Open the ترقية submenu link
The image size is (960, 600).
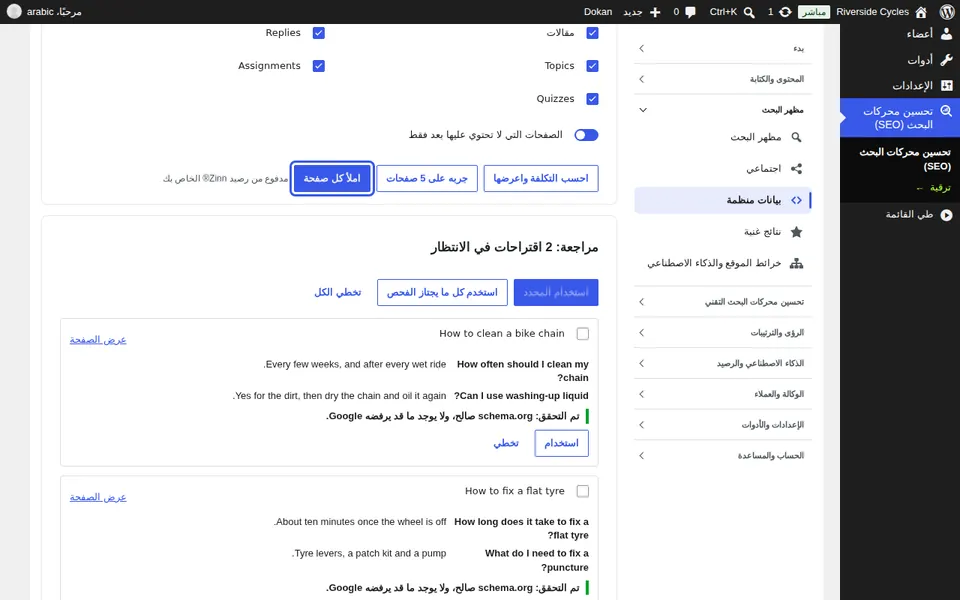point(933,188)
